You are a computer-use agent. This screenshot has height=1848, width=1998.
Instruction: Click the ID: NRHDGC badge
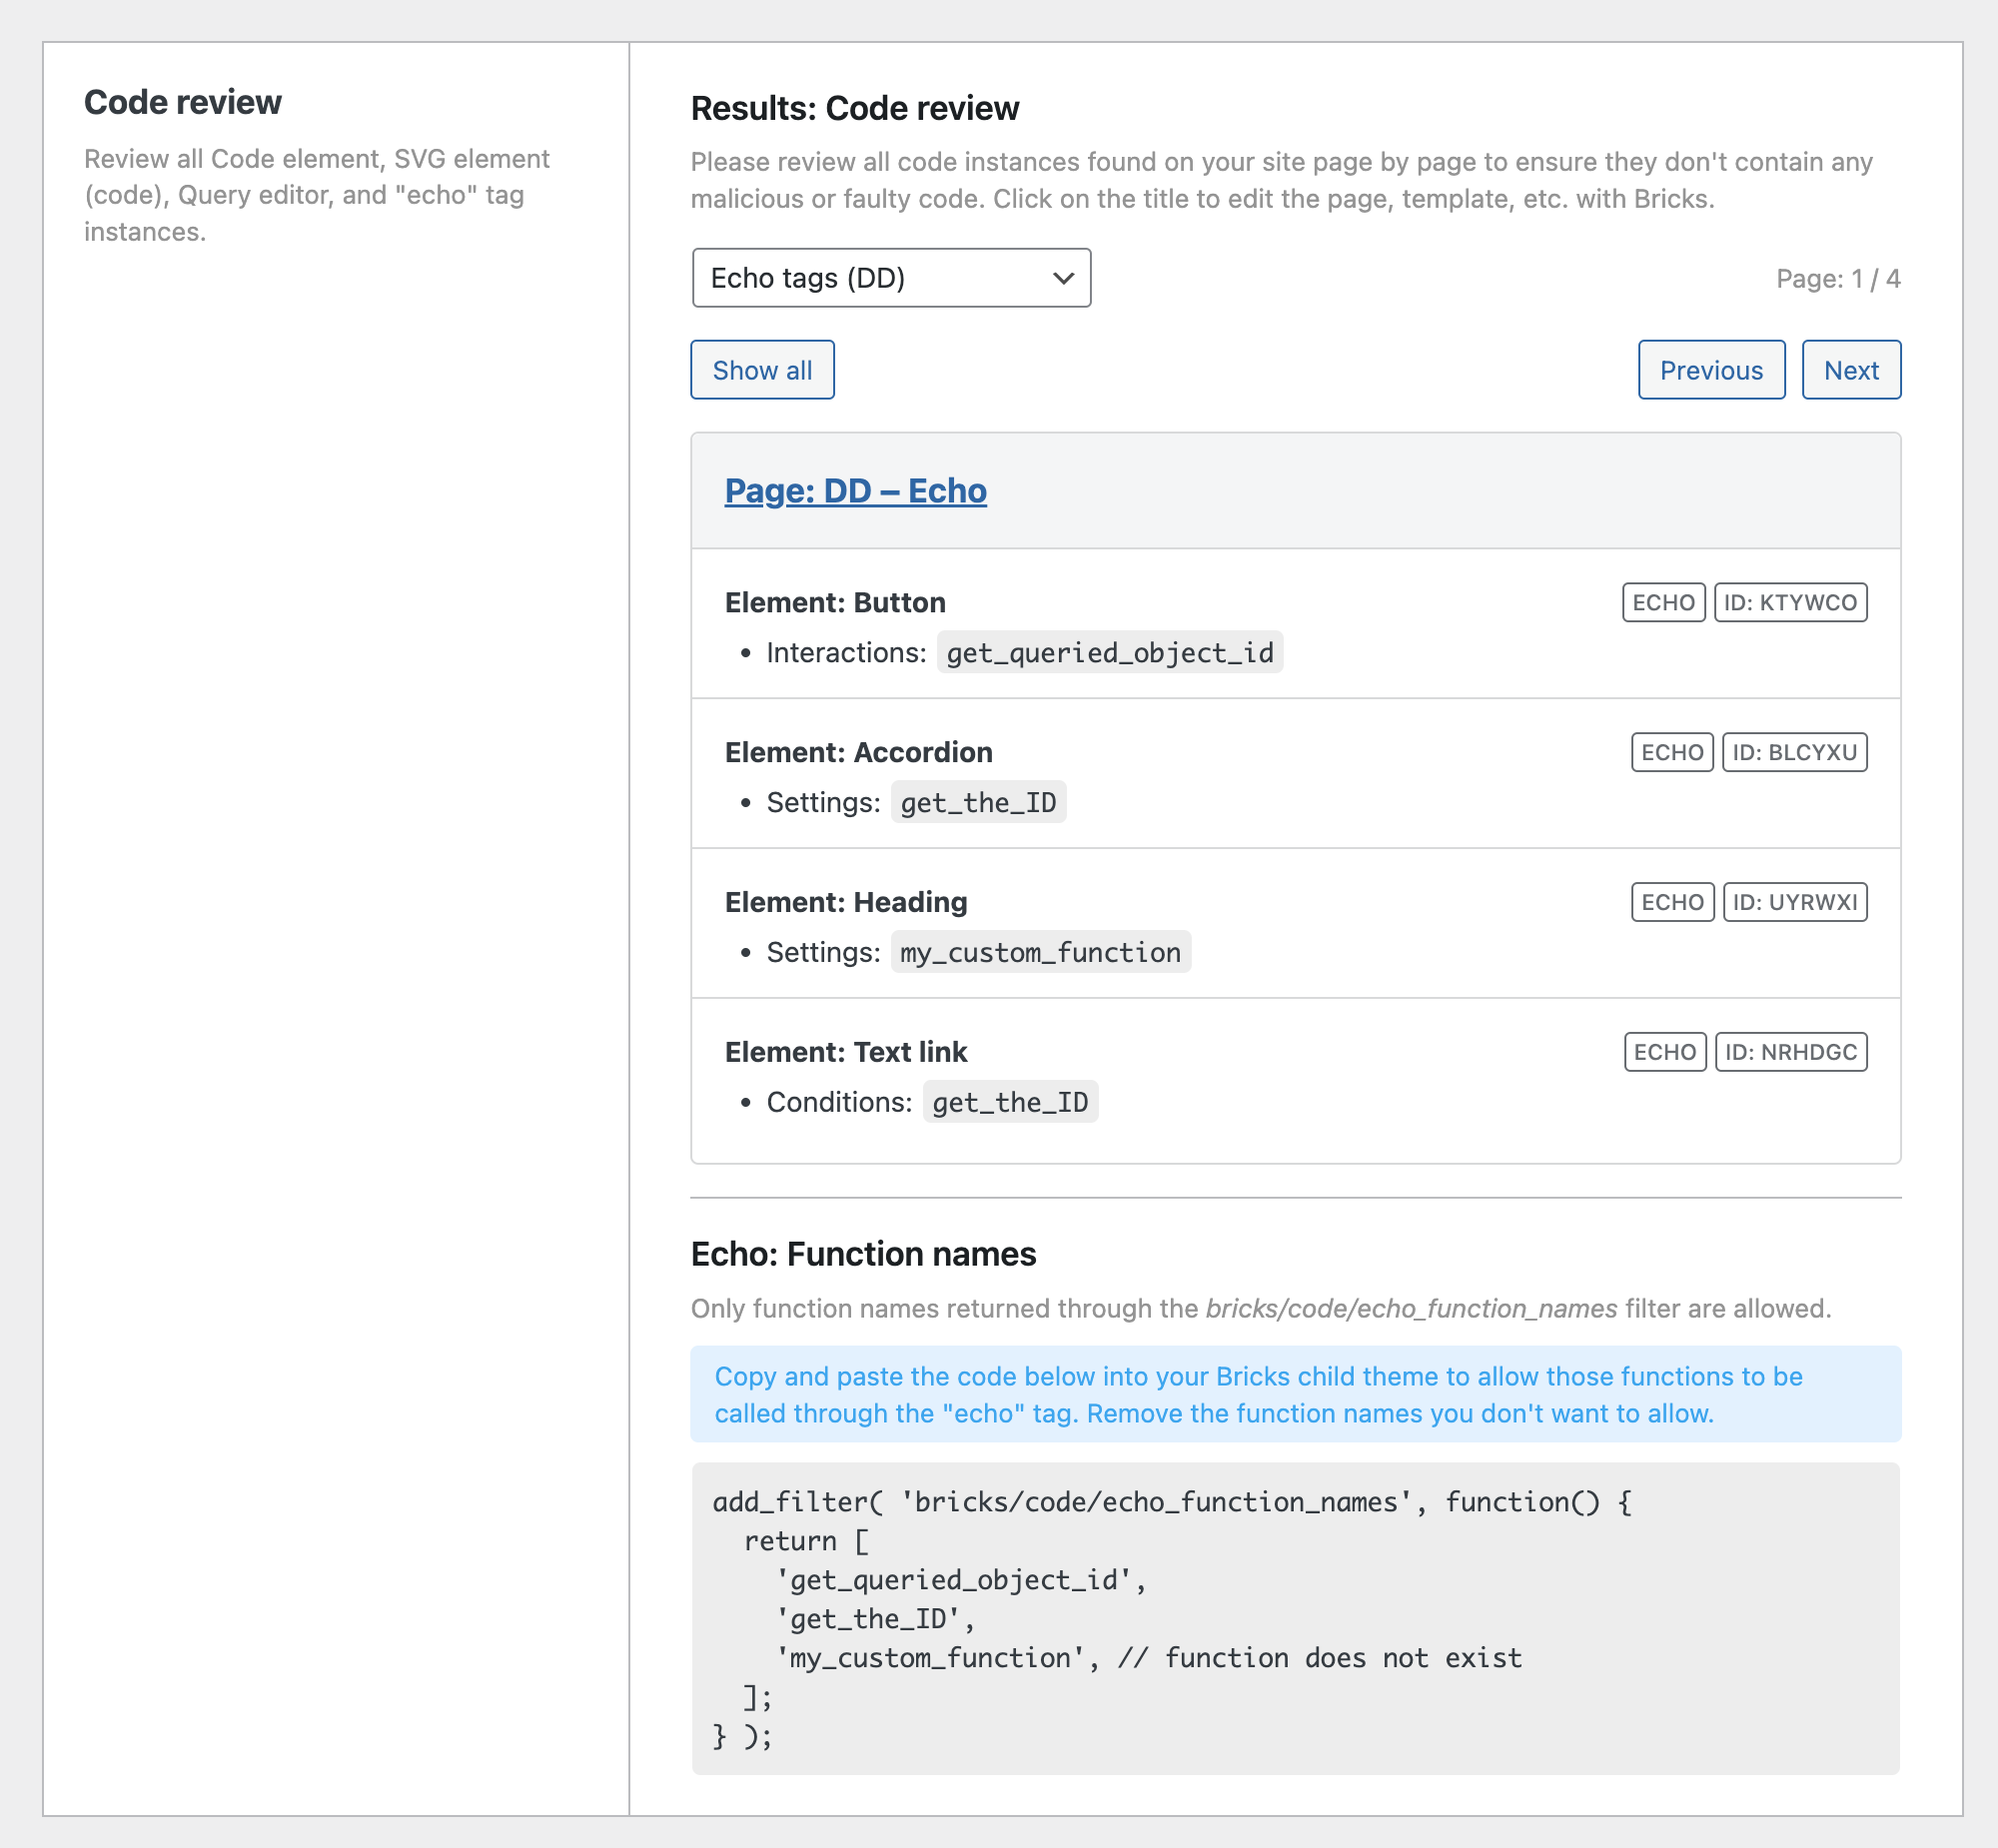click(1790, 1052)
